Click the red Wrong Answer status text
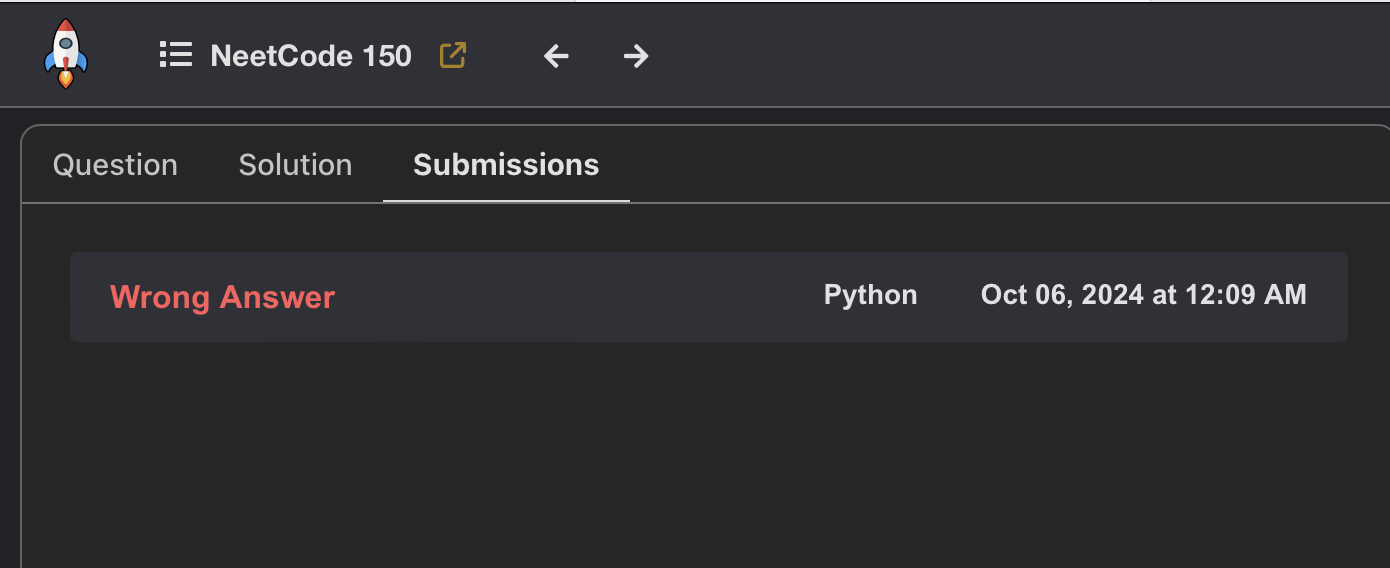This screenshot has height=568, width=1390. [x=222, y=297]
